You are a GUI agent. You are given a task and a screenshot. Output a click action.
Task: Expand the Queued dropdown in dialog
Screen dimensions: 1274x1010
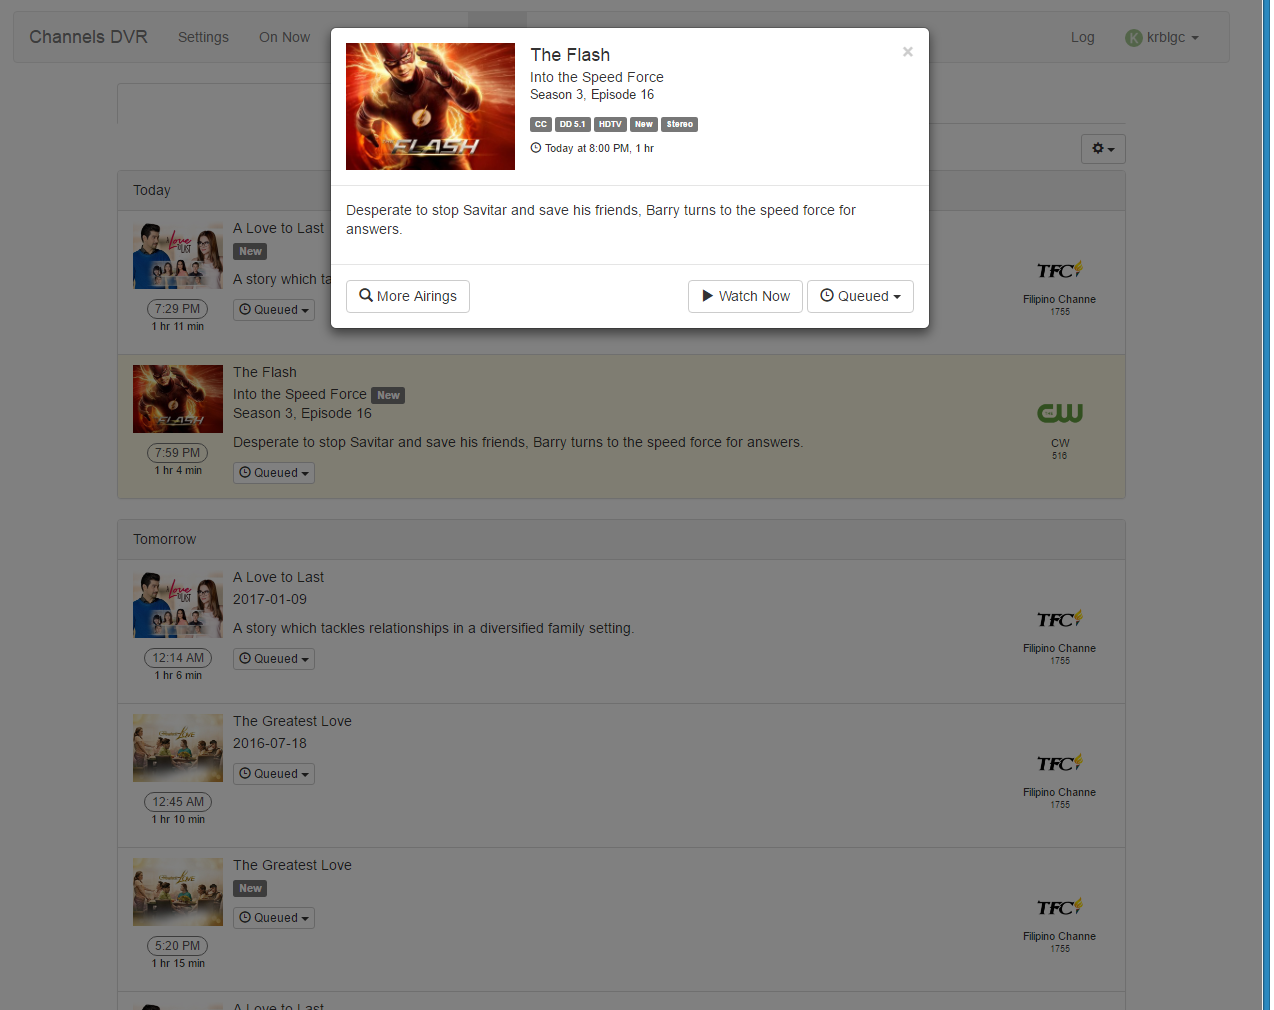(x=860, y=296)
